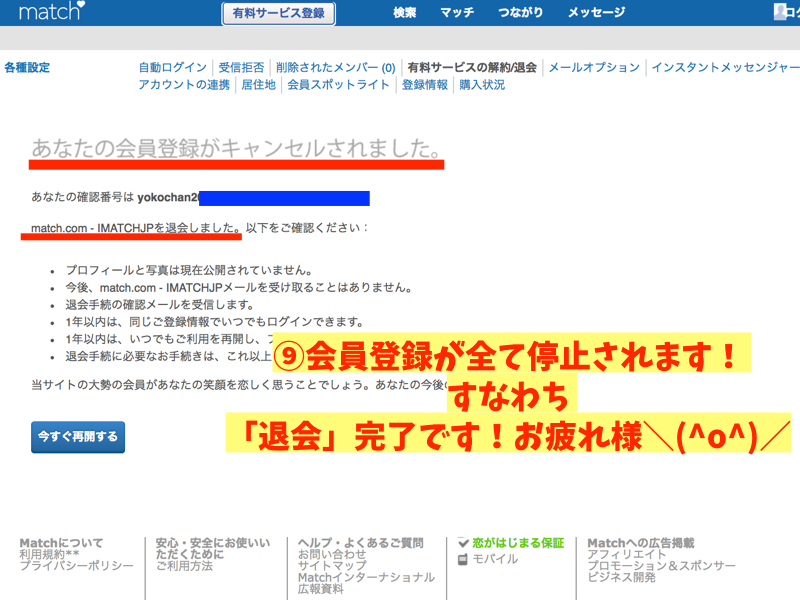
Task: Open the インスタントメッセンジャー link
Action: tap(726, 67)
